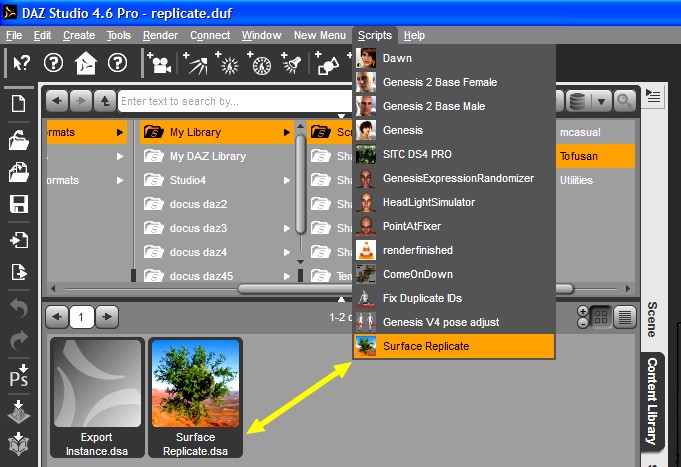The image size is (681, 467).
Task: Launch the Photoshop bridge Ps icon
Action: (x=19, y=376)
